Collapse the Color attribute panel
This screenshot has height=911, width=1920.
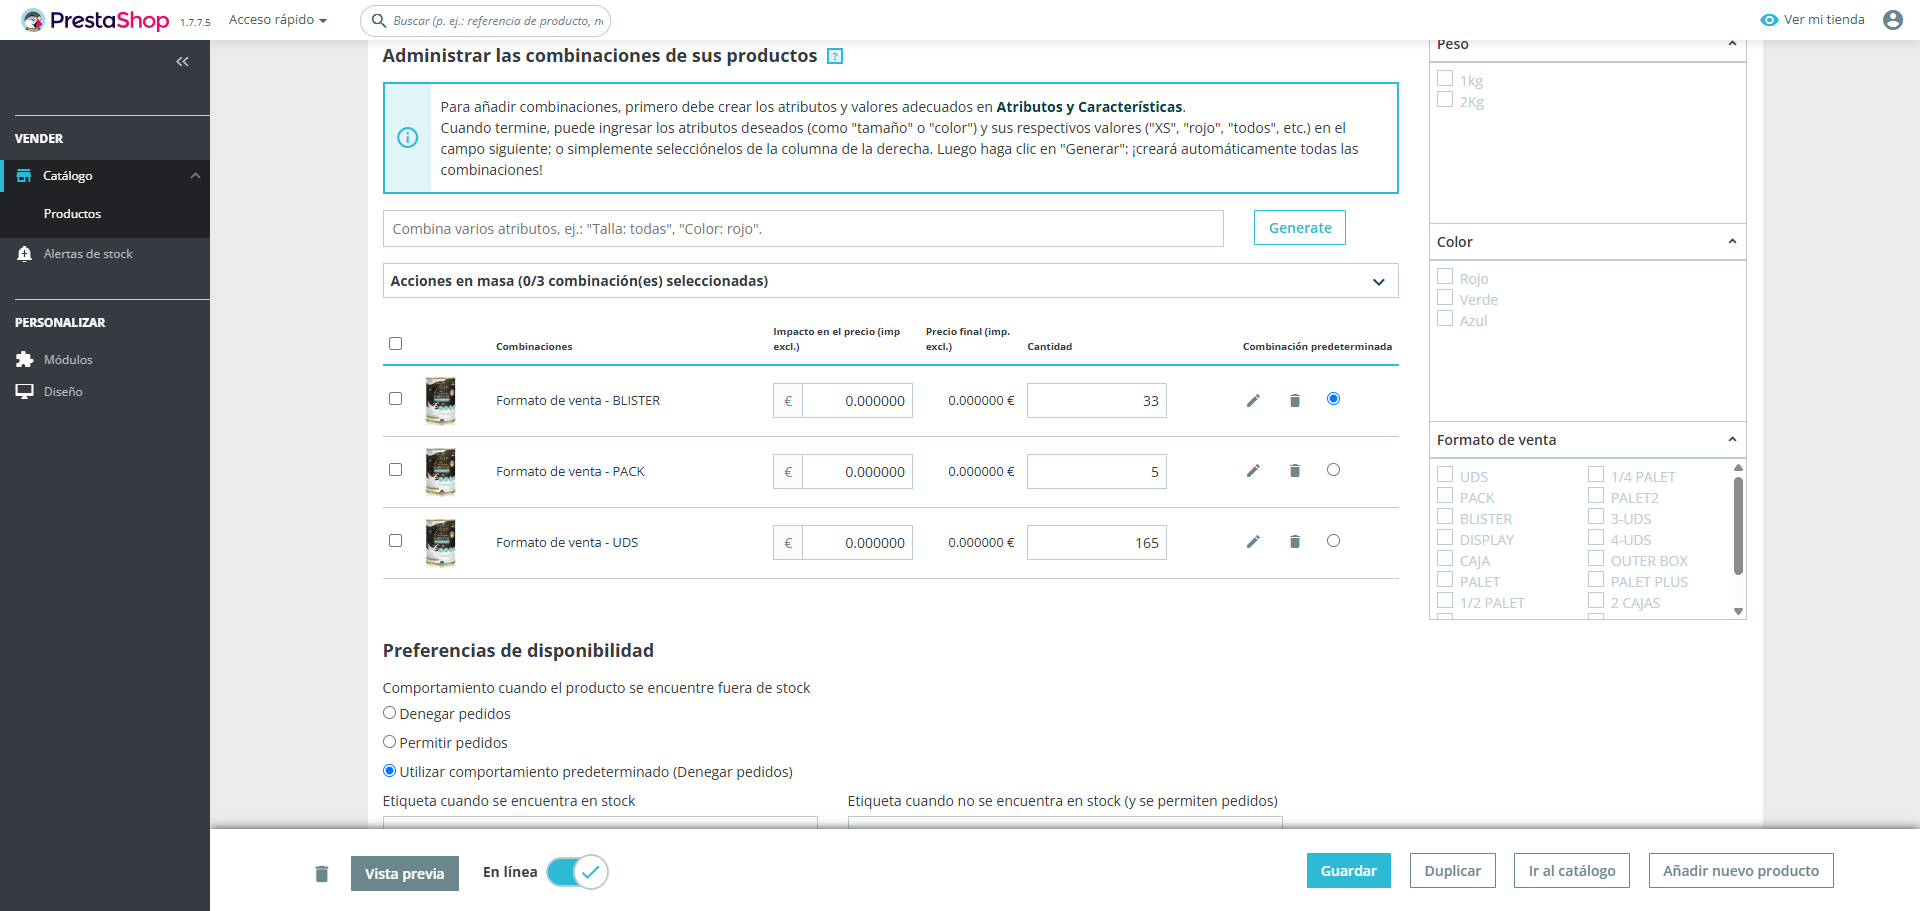(1732, 242)
